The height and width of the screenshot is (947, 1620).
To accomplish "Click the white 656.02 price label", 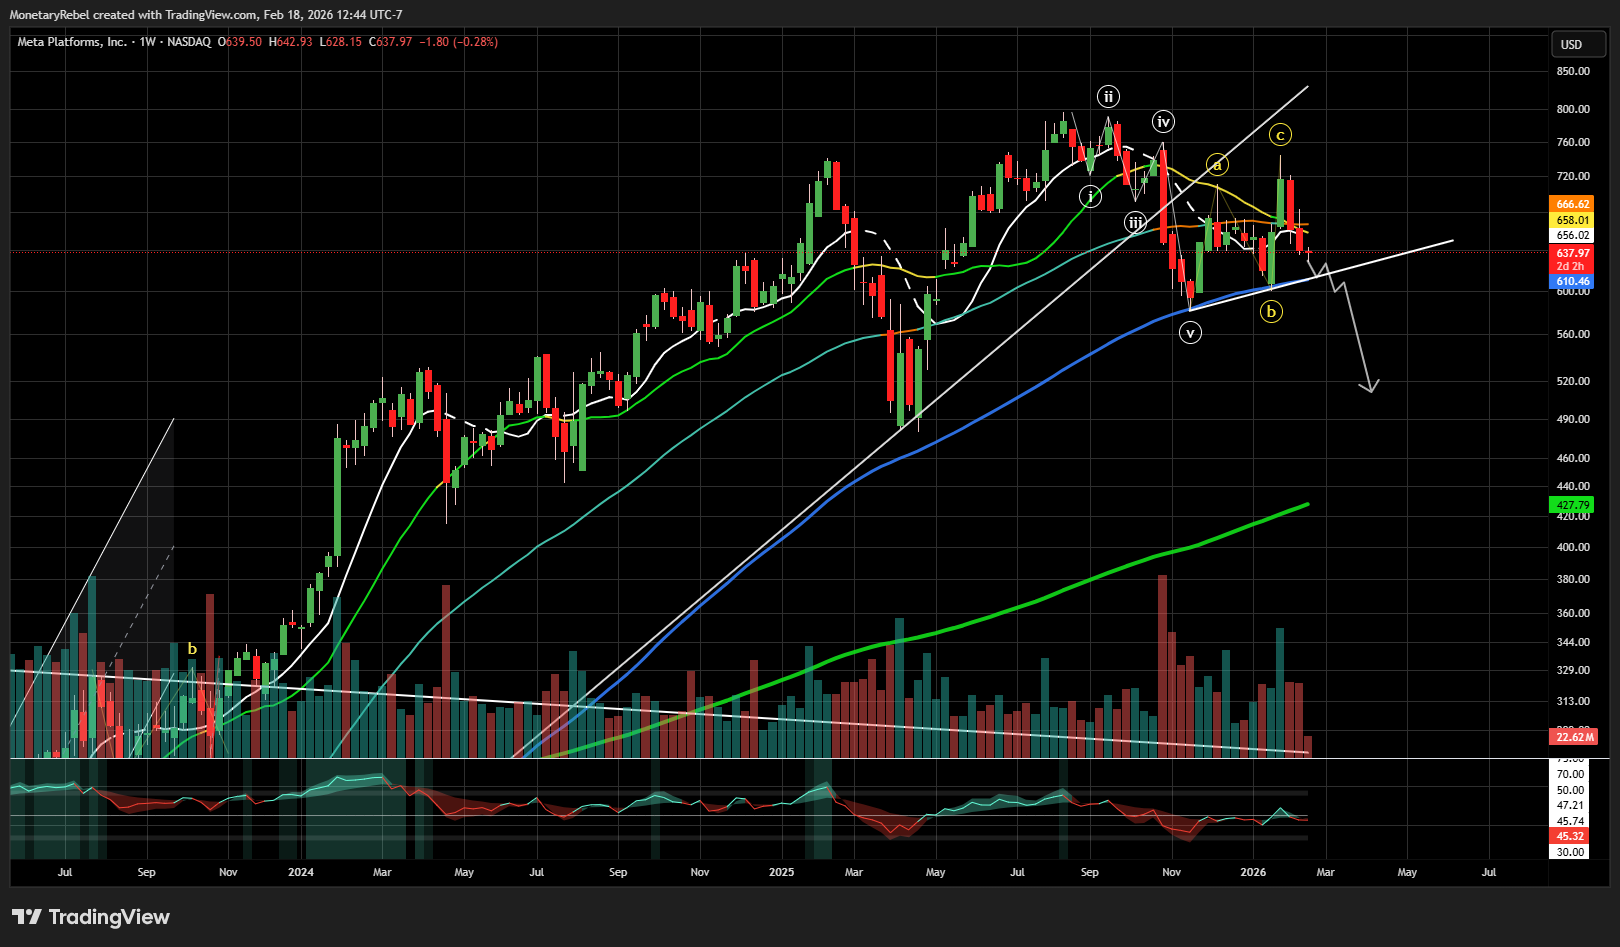I will 1573,236.
